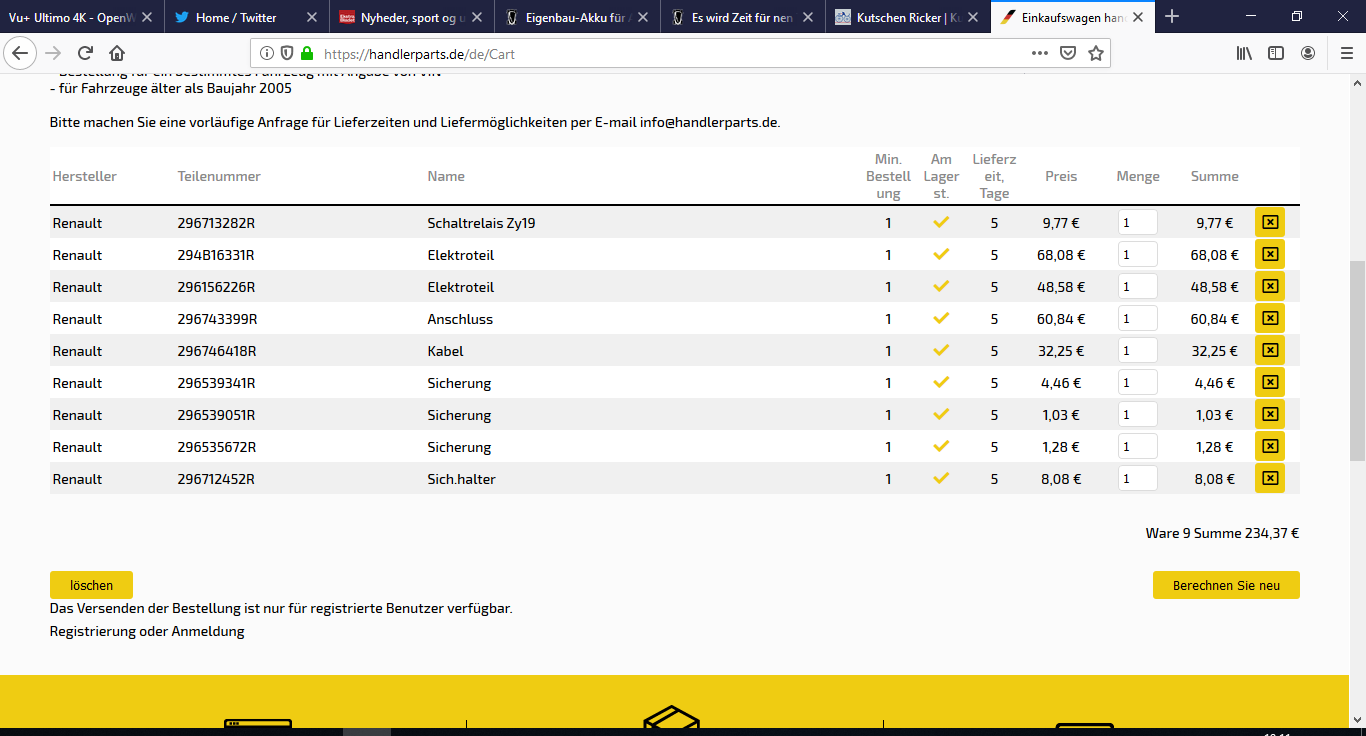Open the Firefox library view
The height and width of the screenshot is (736, 1366).
click(x=1244, y=53)
